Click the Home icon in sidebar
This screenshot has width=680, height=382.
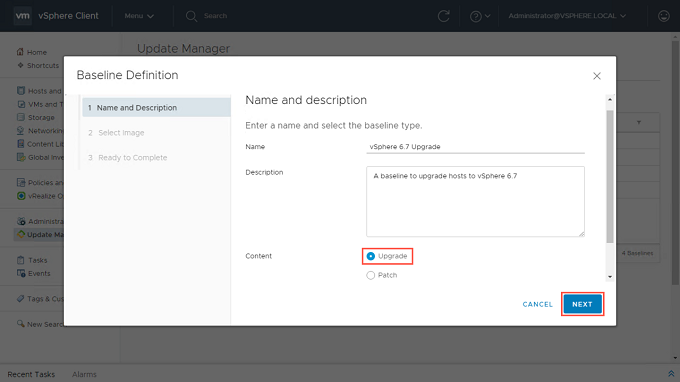point(20,52)
